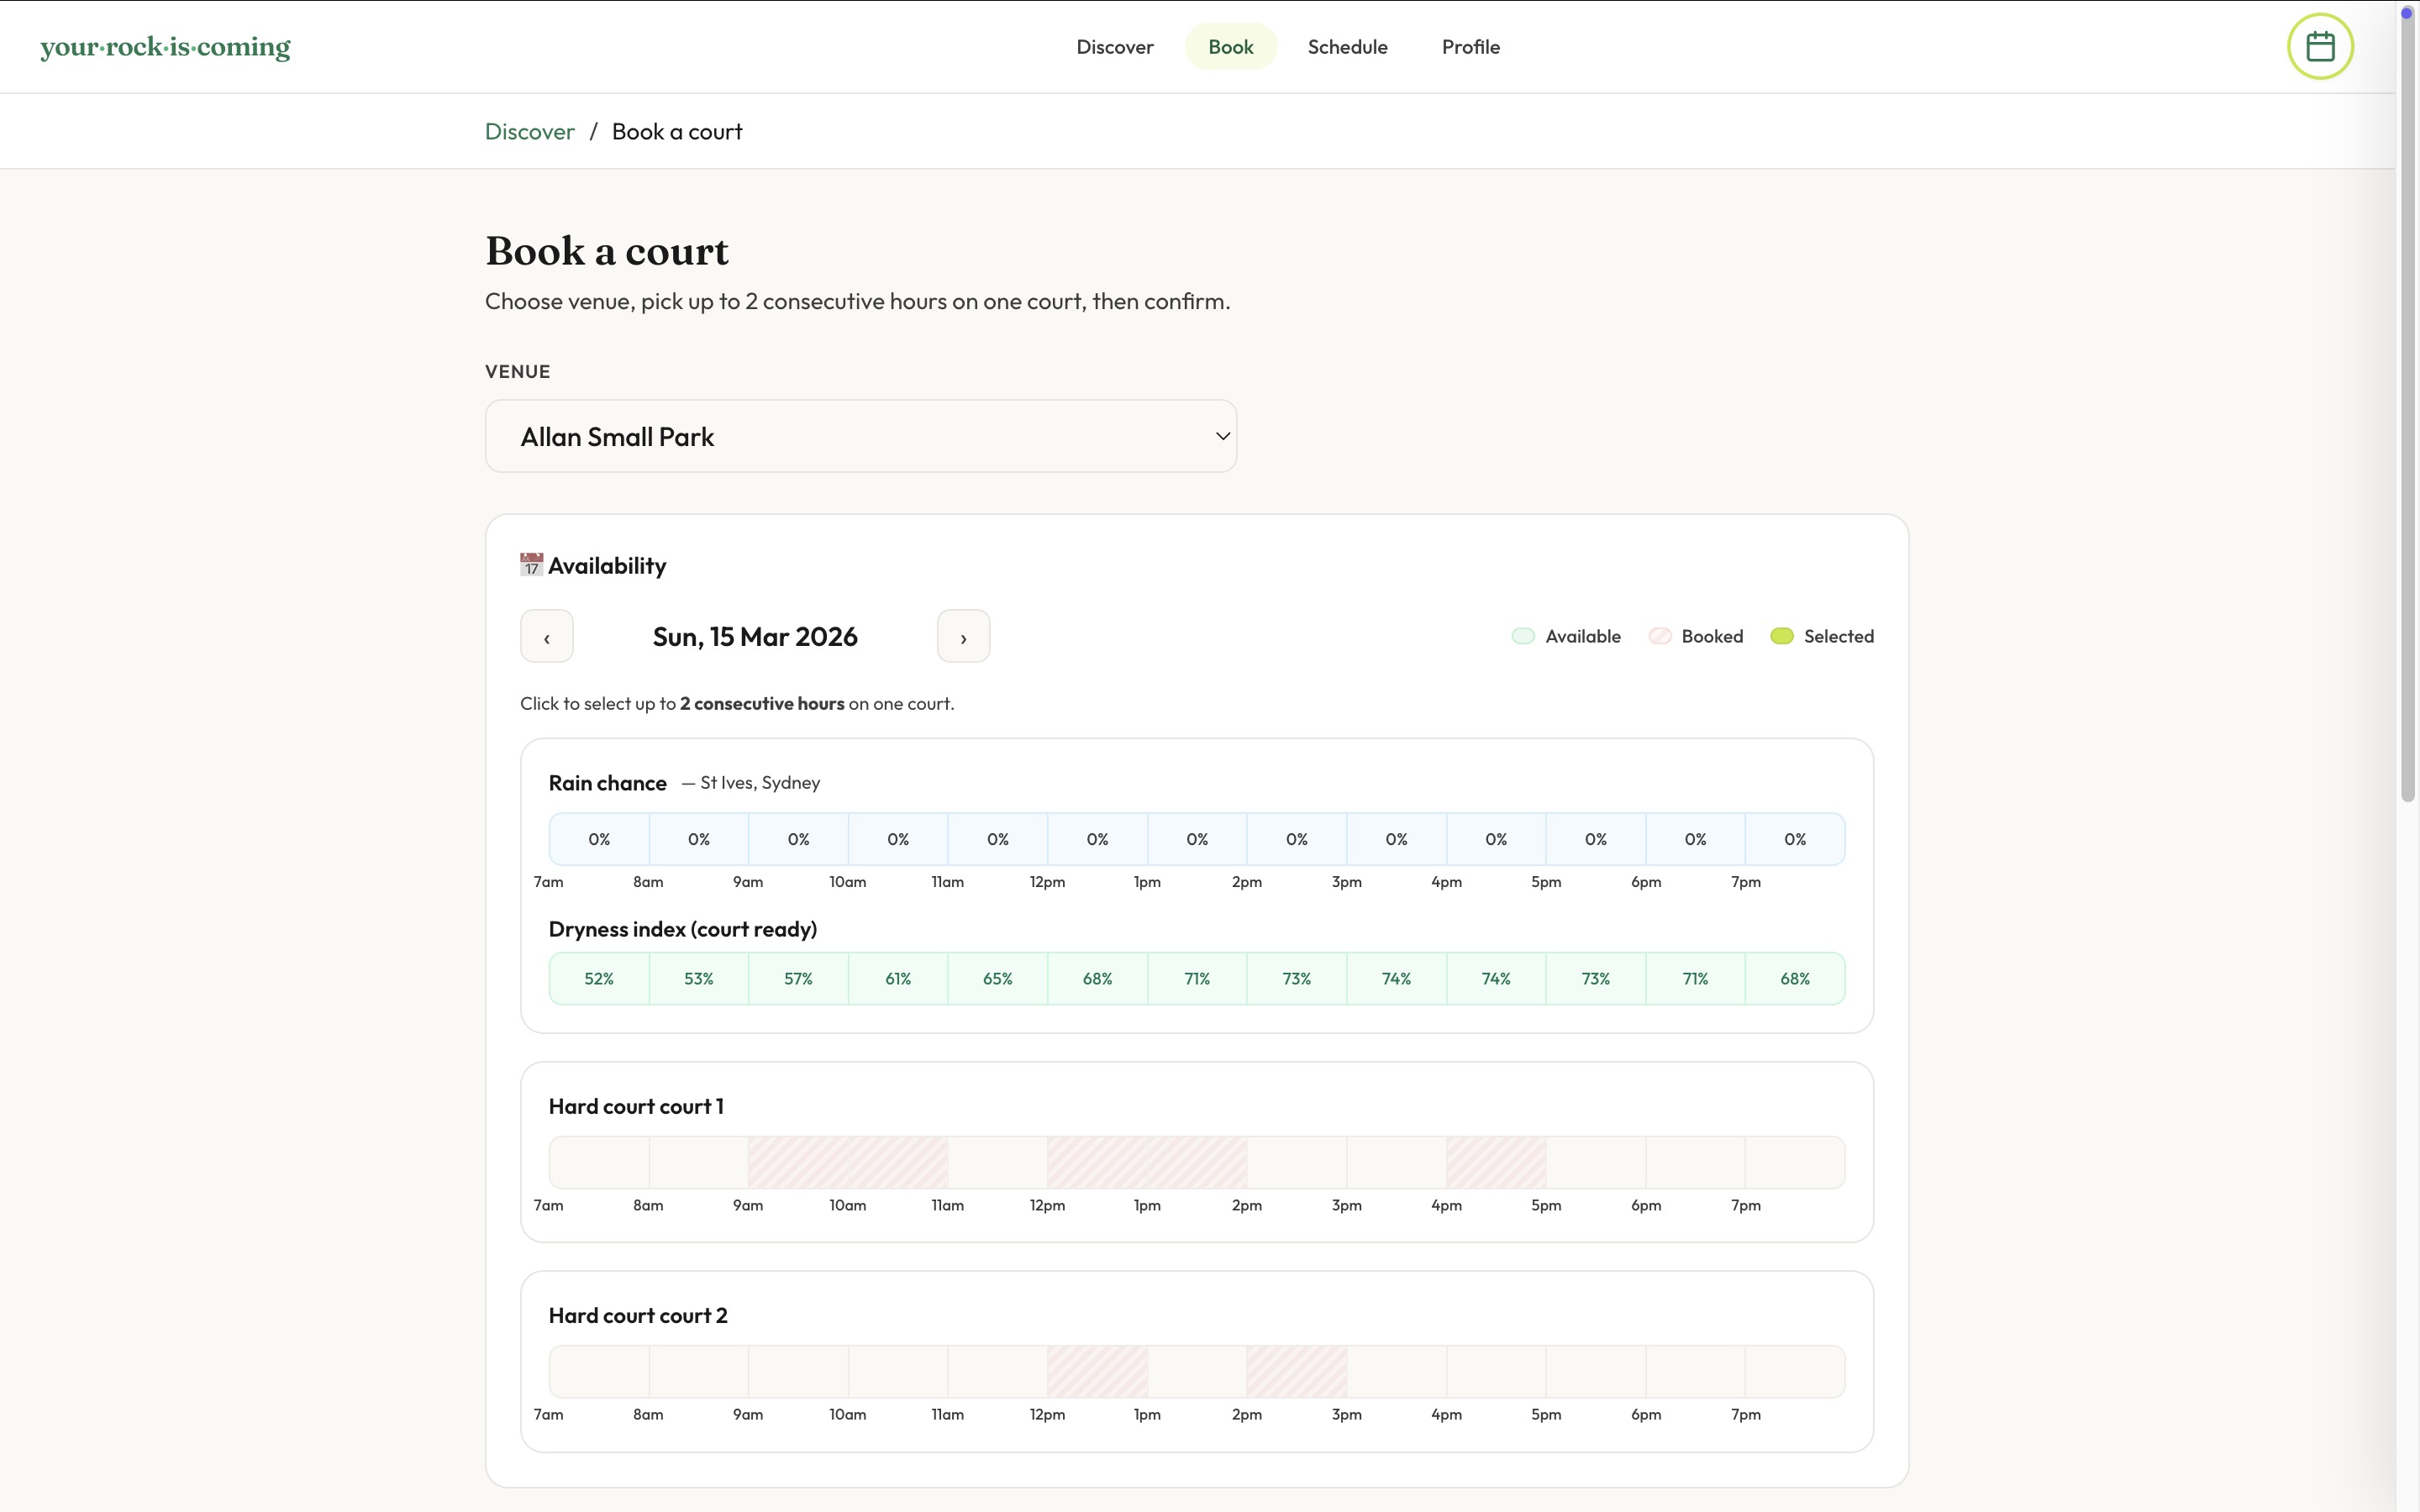2420x1512 pixels.
Task: Click the Available legend swatch
Action: 1522,636
